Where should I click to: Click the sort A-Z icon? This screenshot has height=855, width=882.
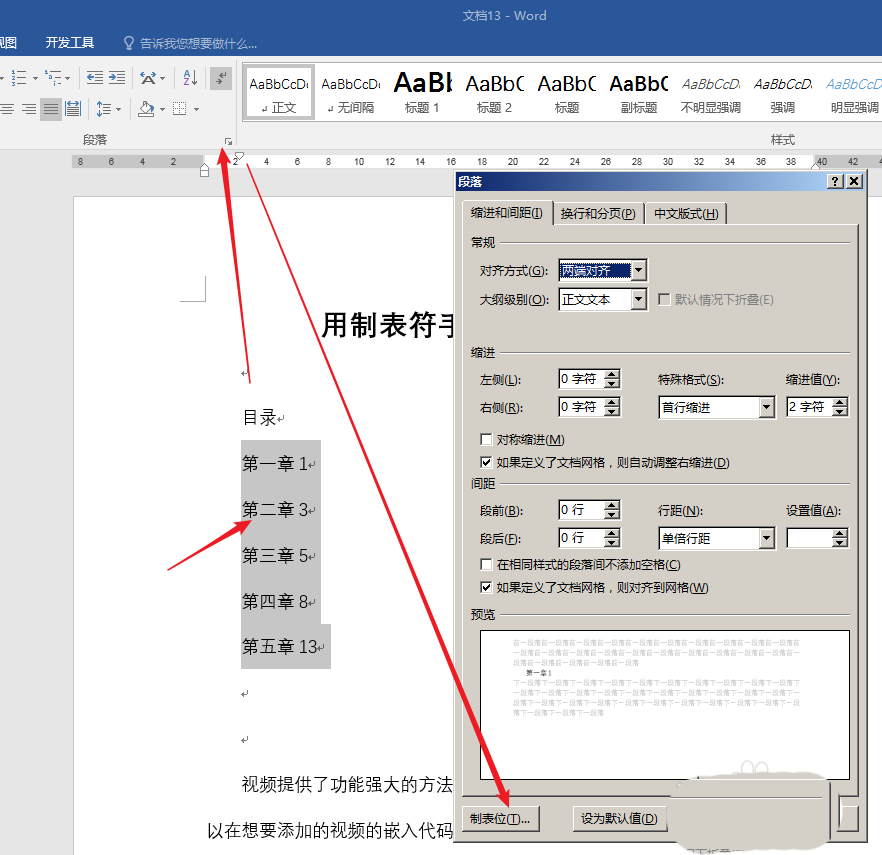(x=189, y=78)
